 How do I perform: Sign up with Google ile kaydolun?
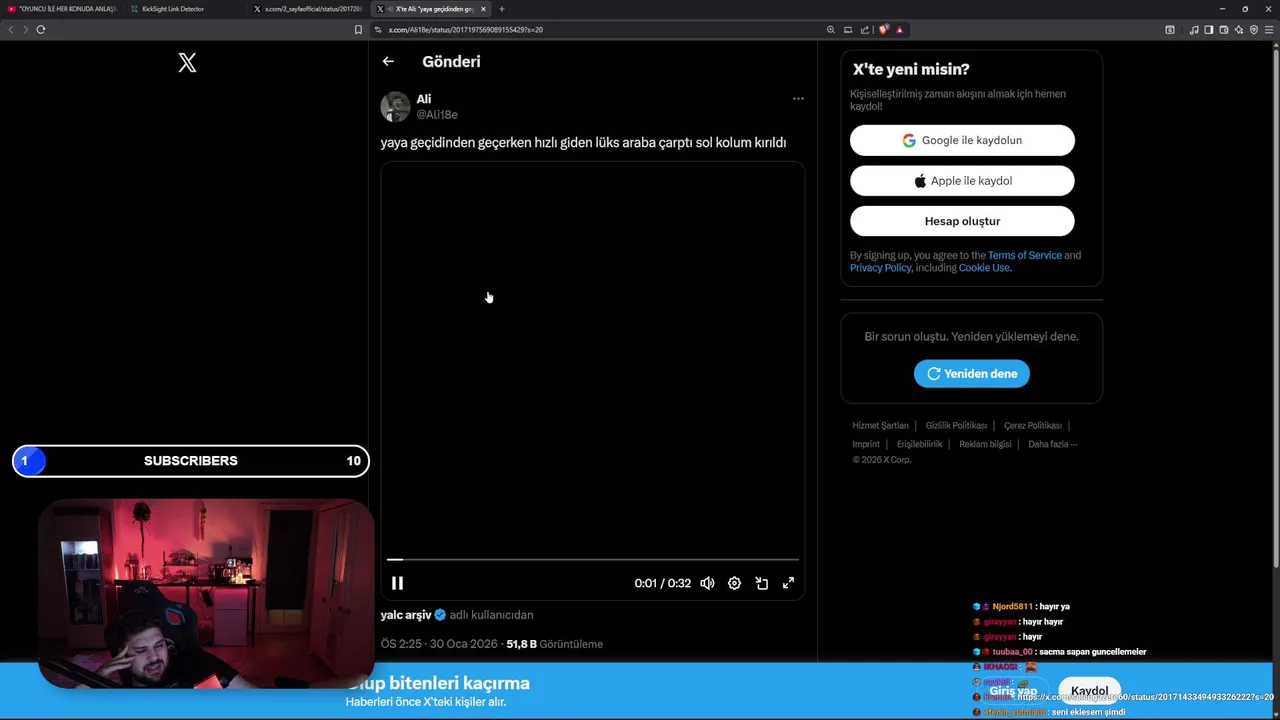pyautogui.click(x=962, y=140)
